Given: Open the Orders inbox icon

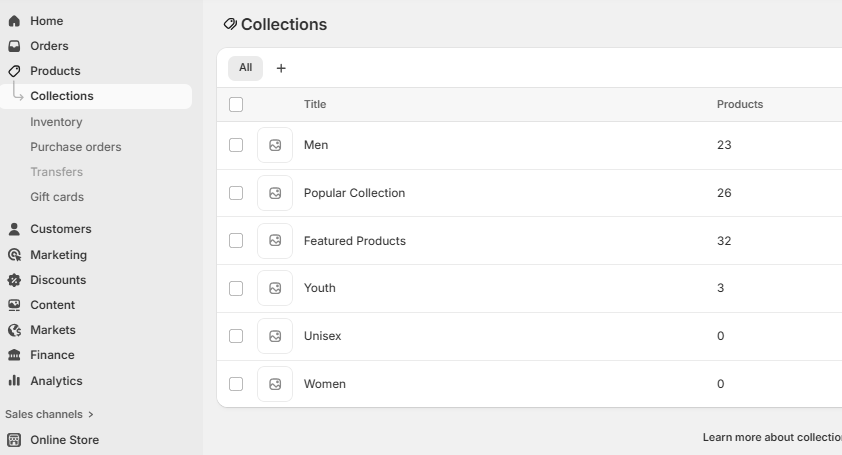Looking at the screenshot, I should [x=14, y=46].
